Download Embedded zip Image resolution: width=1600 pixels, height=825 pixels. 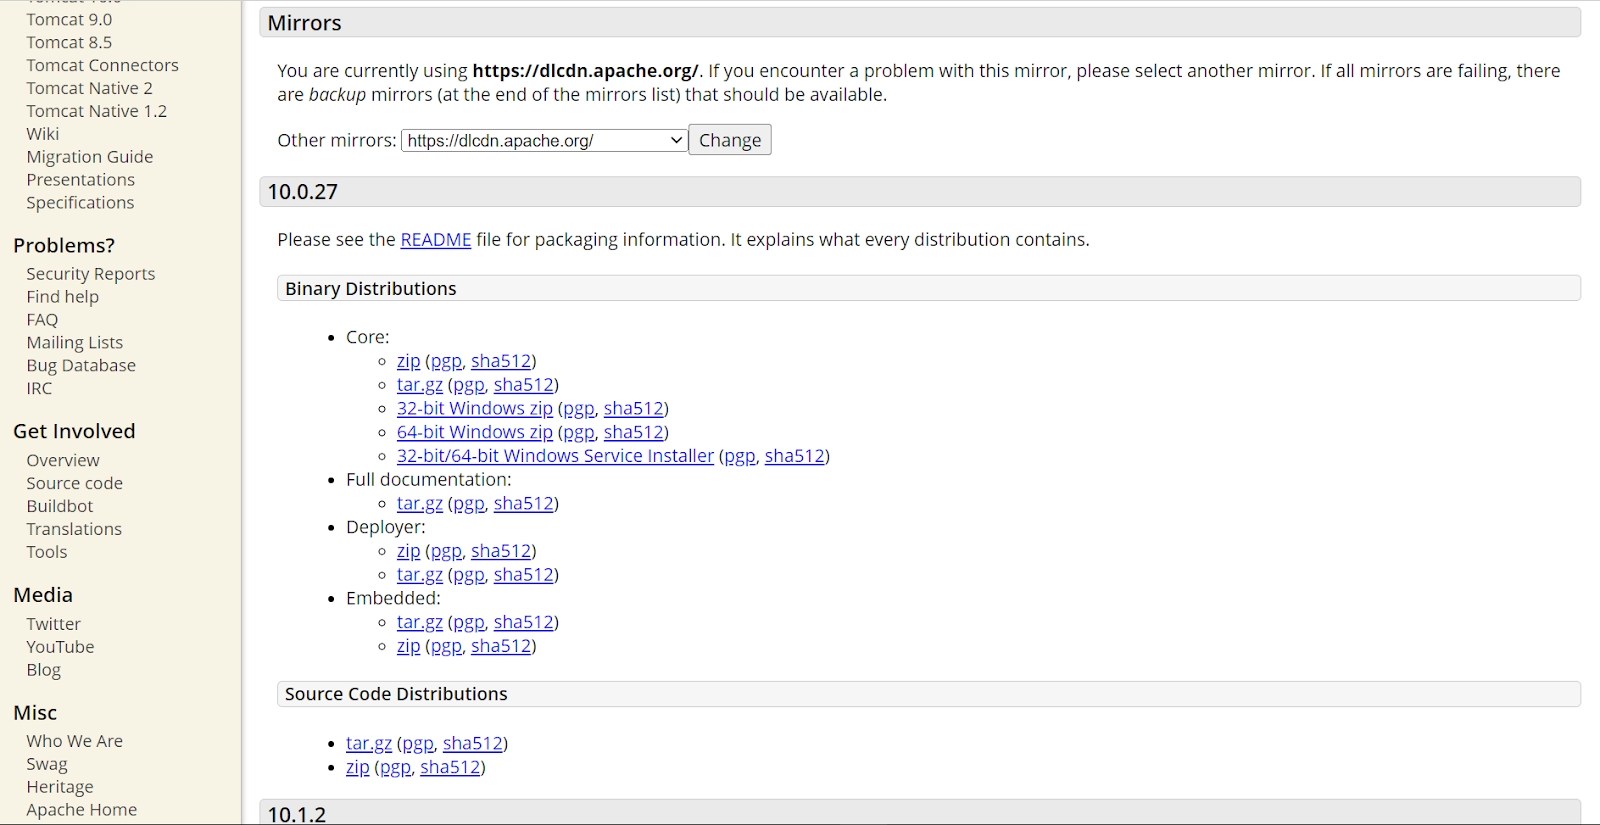click(x=408, y=646)
